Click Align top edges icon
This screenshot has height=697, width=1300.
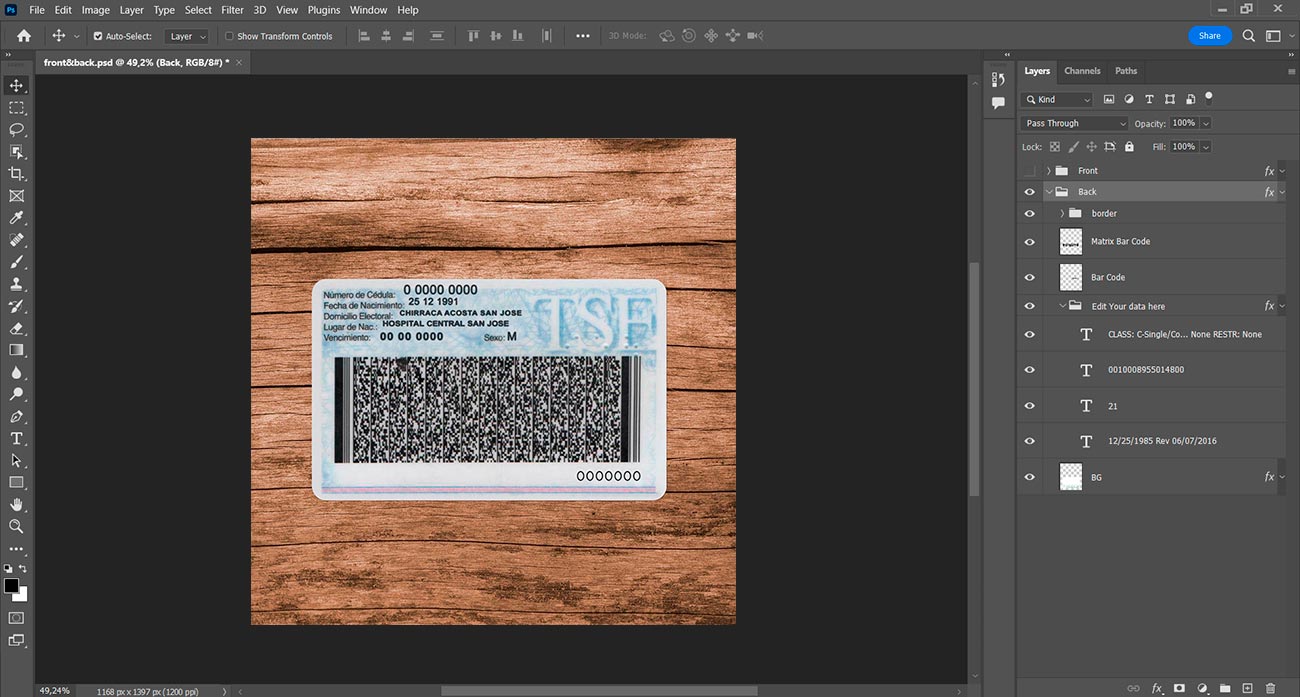tap(474, 36)
